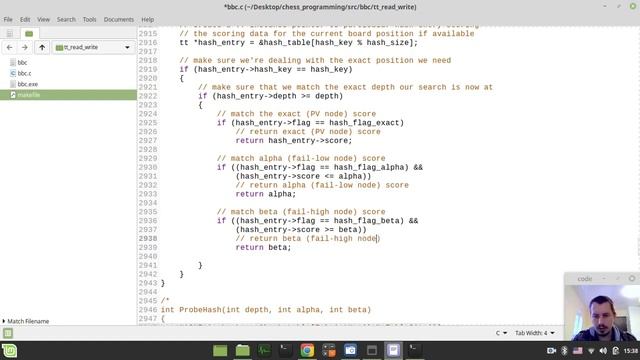
Task: Open the US keyboard layout flag indicator
Action: coord(578,351)
